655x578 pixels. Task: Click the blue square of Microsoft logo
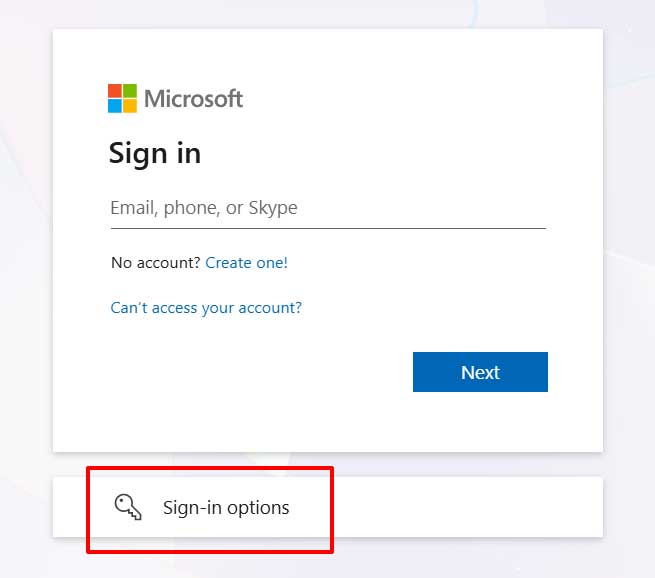tap(115, 105)
